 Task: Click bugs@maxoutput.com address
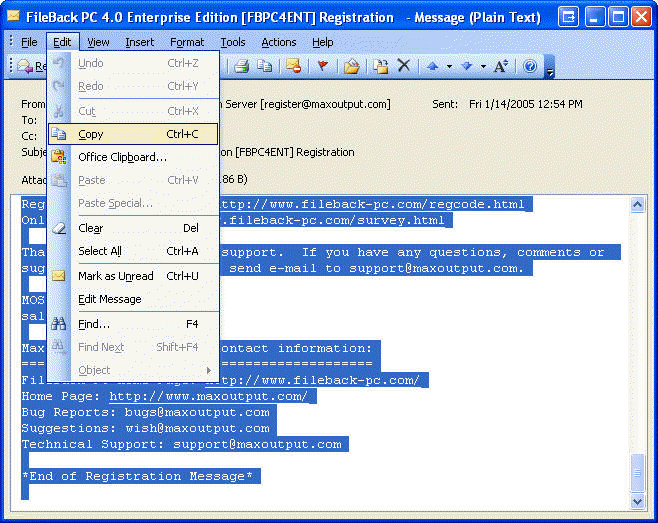click(x=197, y=412)
